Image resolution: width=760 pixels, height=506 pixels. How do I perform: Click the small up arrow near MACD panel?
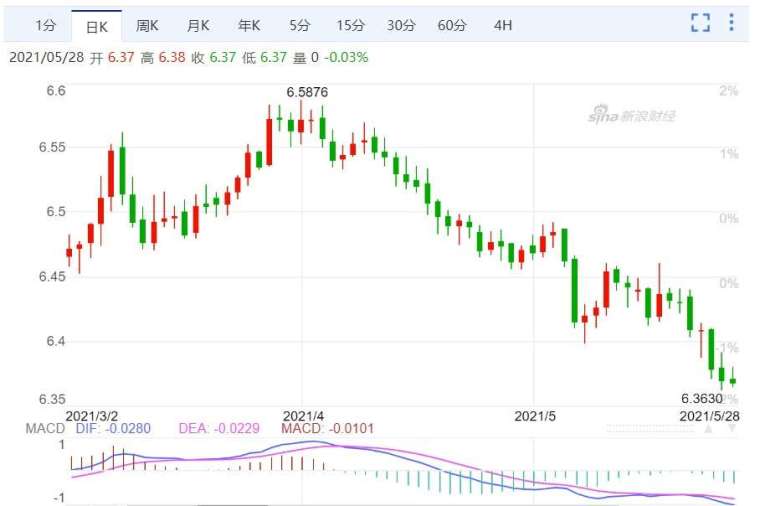(x=708, y=429)
